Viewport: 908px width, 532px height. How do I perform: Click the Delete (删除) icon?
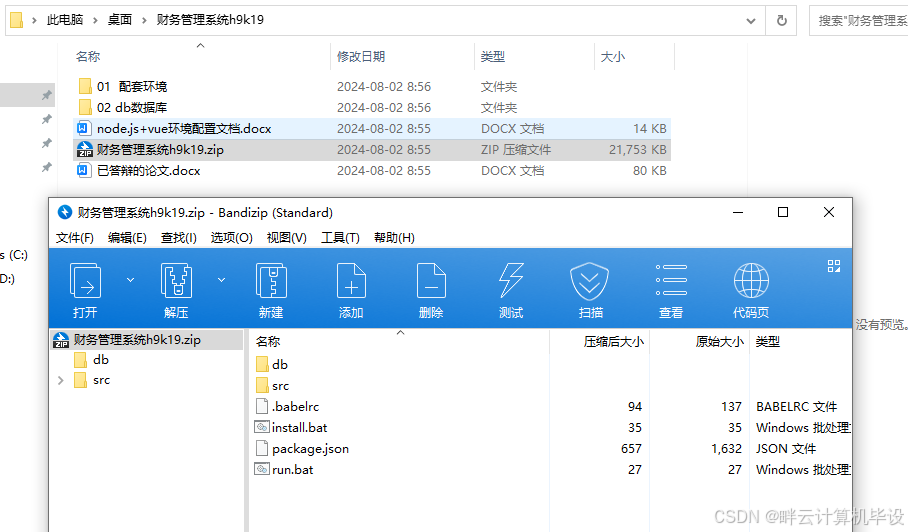coord(431,291)
